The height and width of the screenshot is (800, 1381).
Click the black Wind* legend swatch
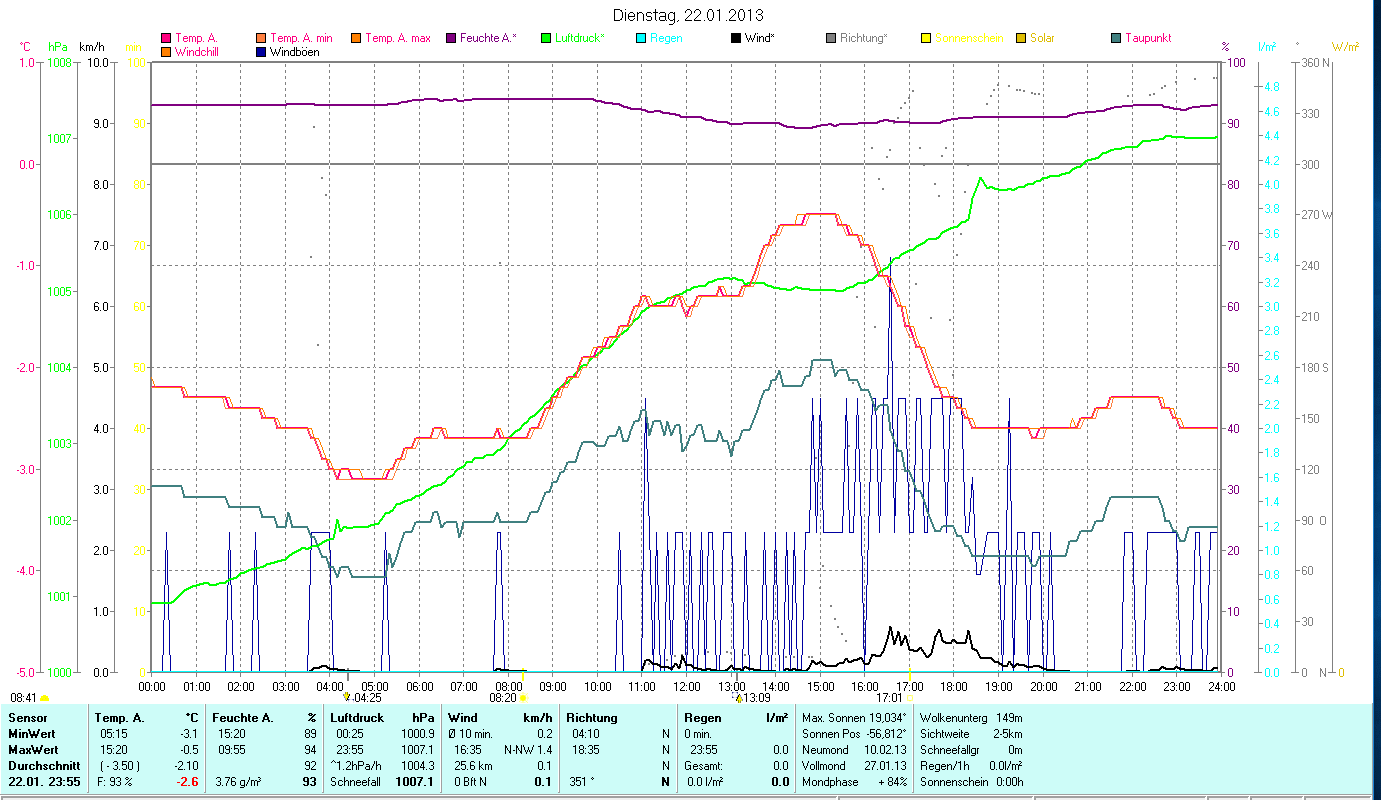(x=736, y=39)
